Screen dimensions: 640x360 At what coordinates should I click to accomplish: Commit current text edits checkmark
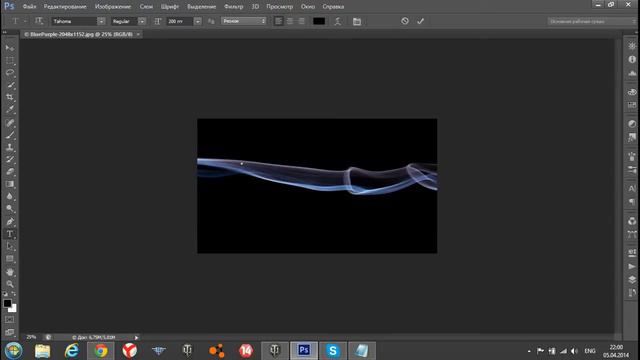(x=420, y=21)
